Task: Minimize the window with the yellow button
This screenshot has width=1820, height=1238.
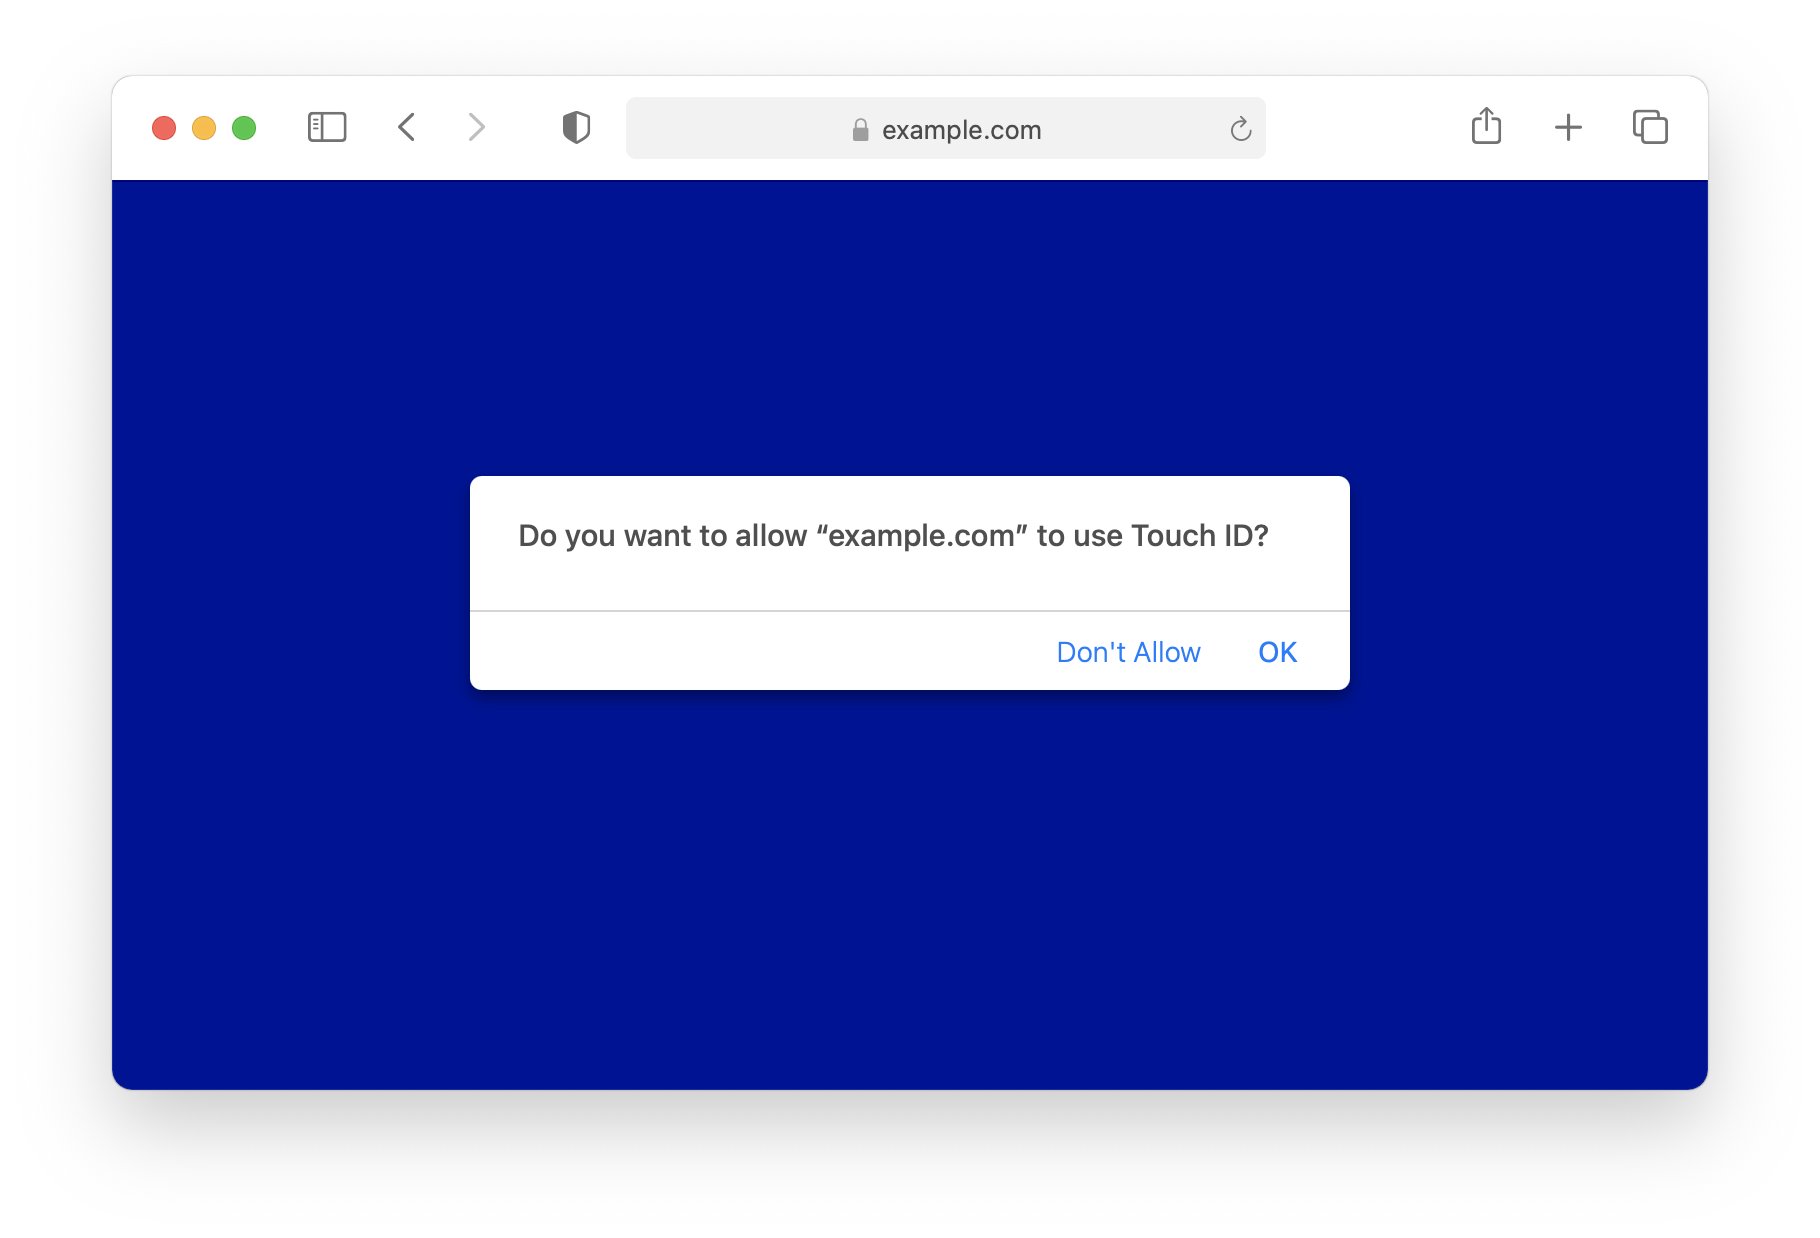Action: [203, 127]
